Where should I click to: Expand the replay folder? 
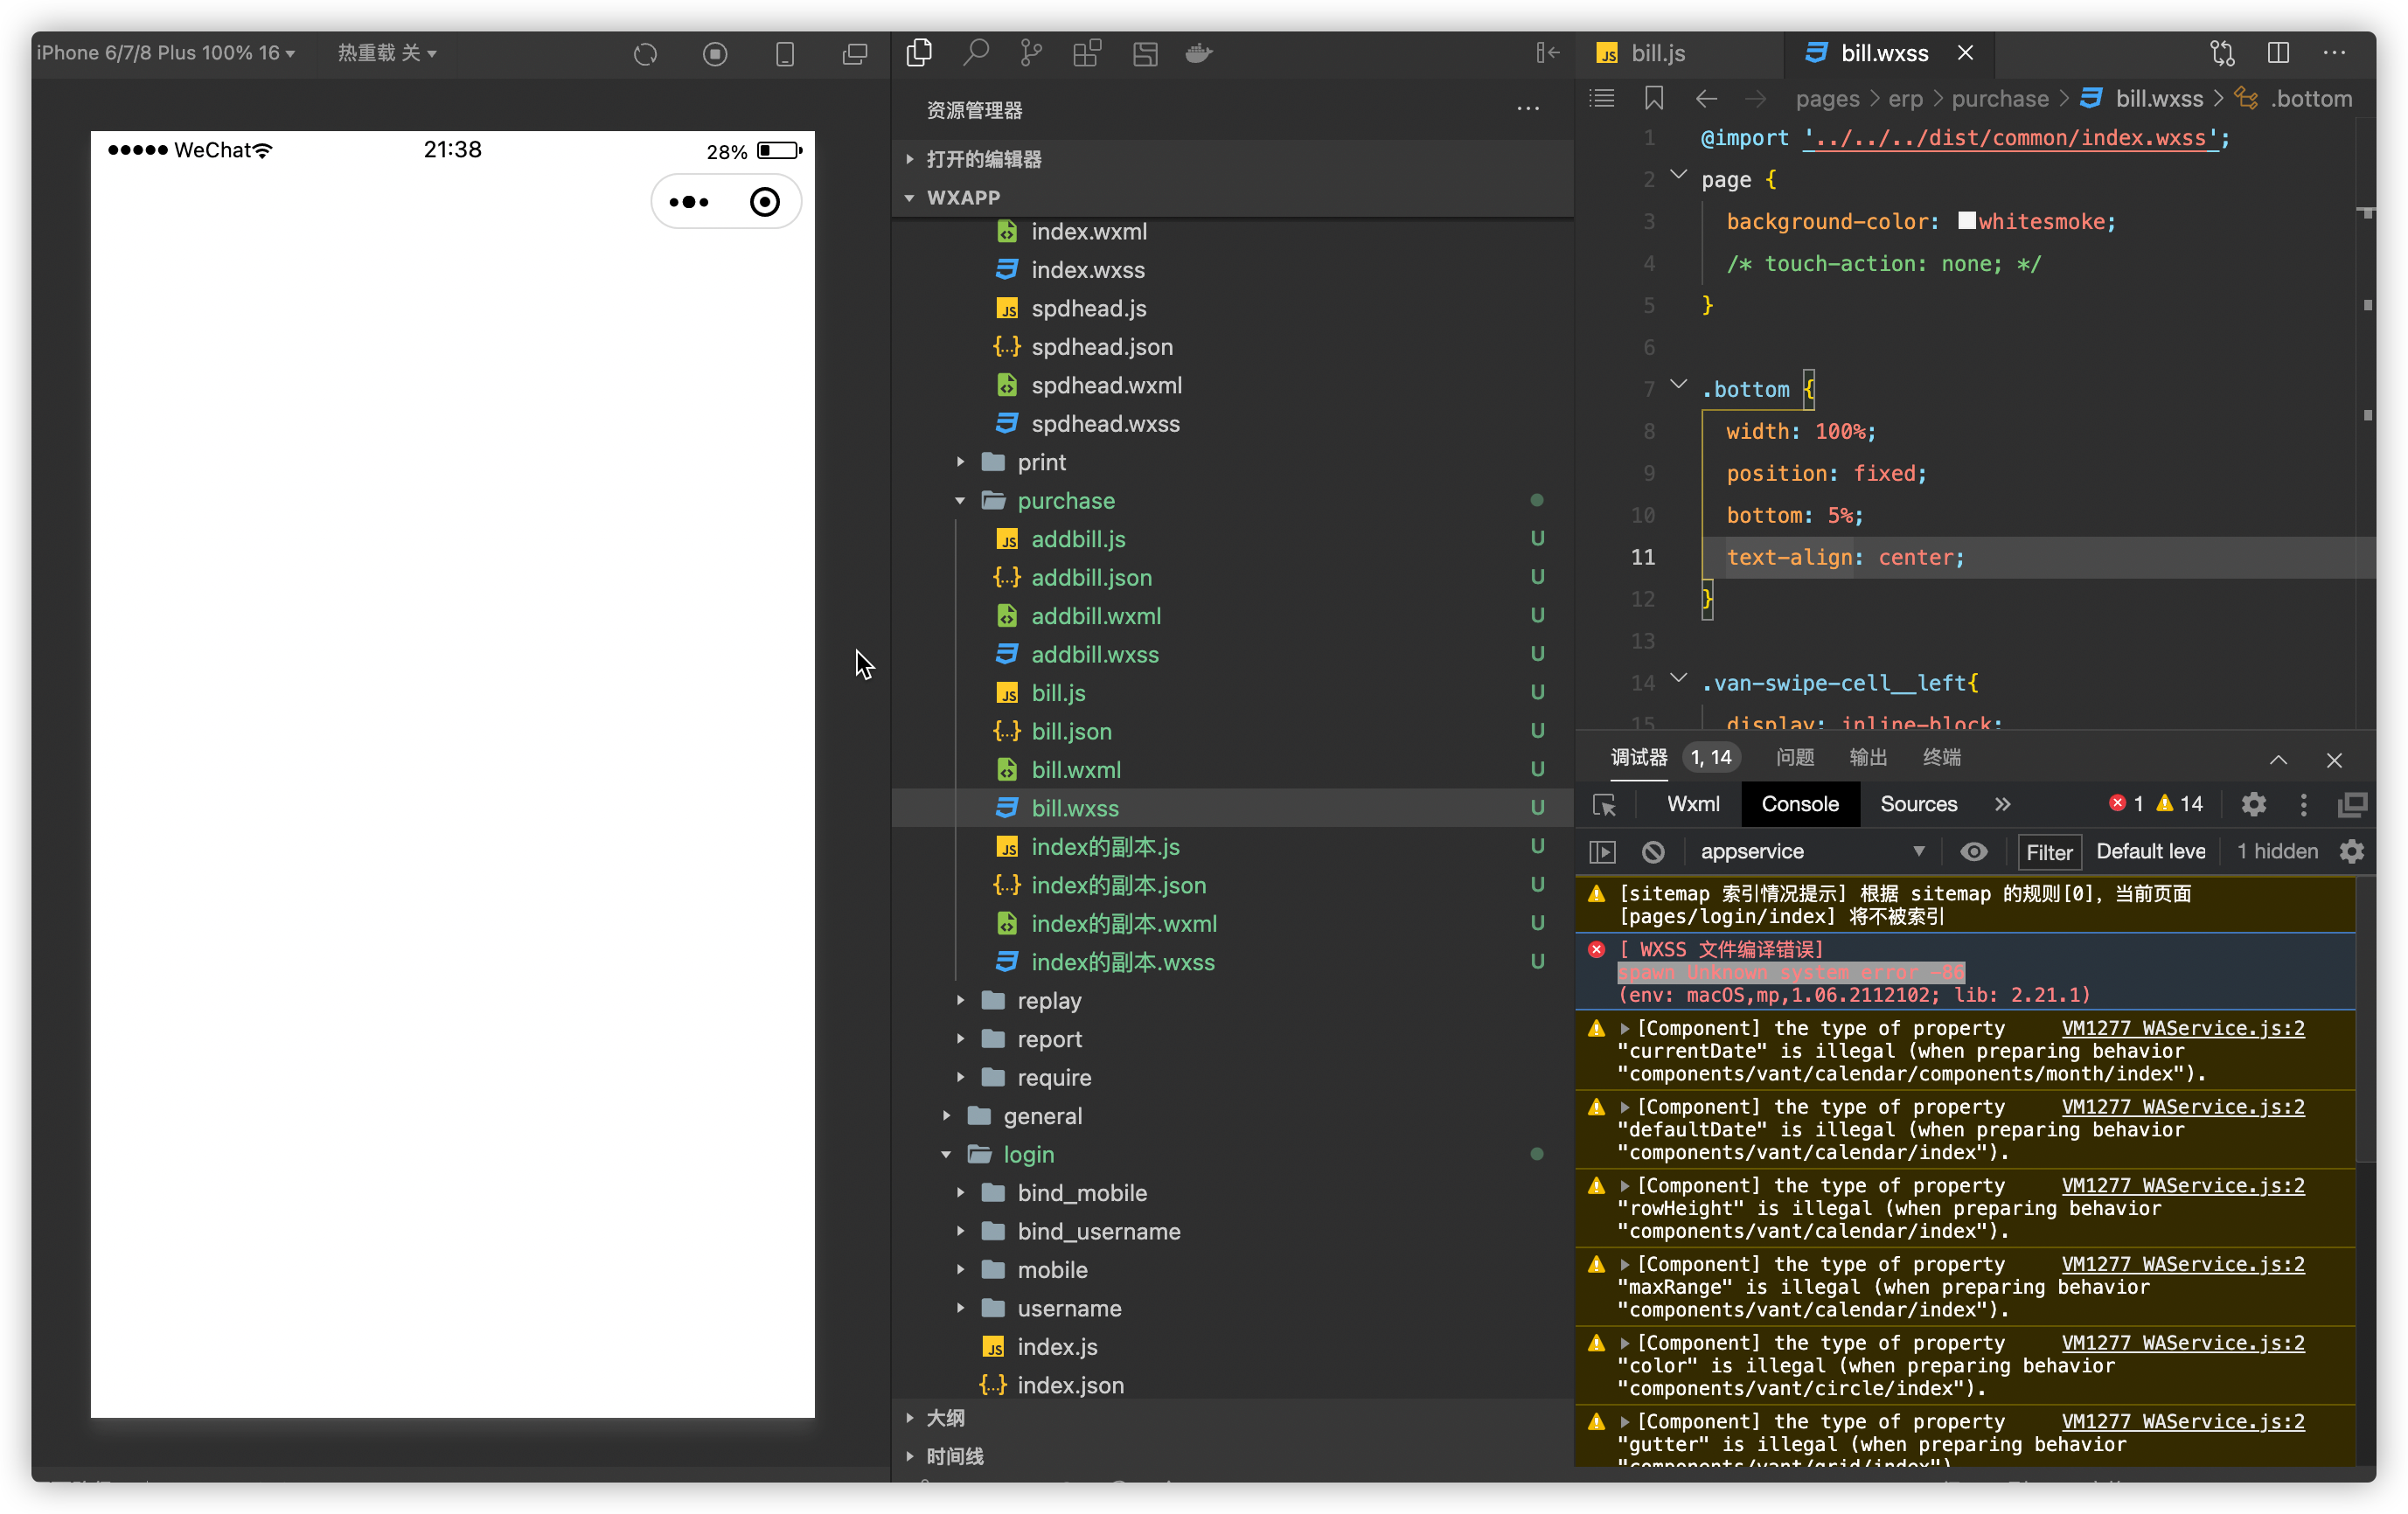click(1049, 1000)
